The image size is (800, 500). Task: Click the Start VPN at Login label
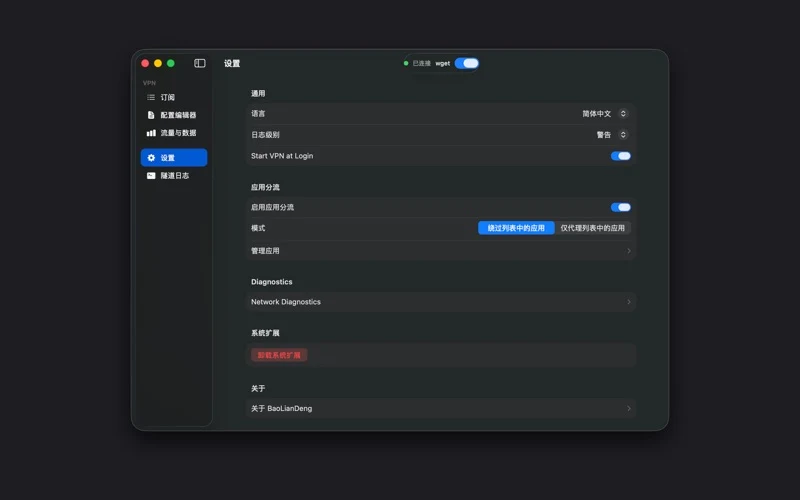(x=282, y=156)
